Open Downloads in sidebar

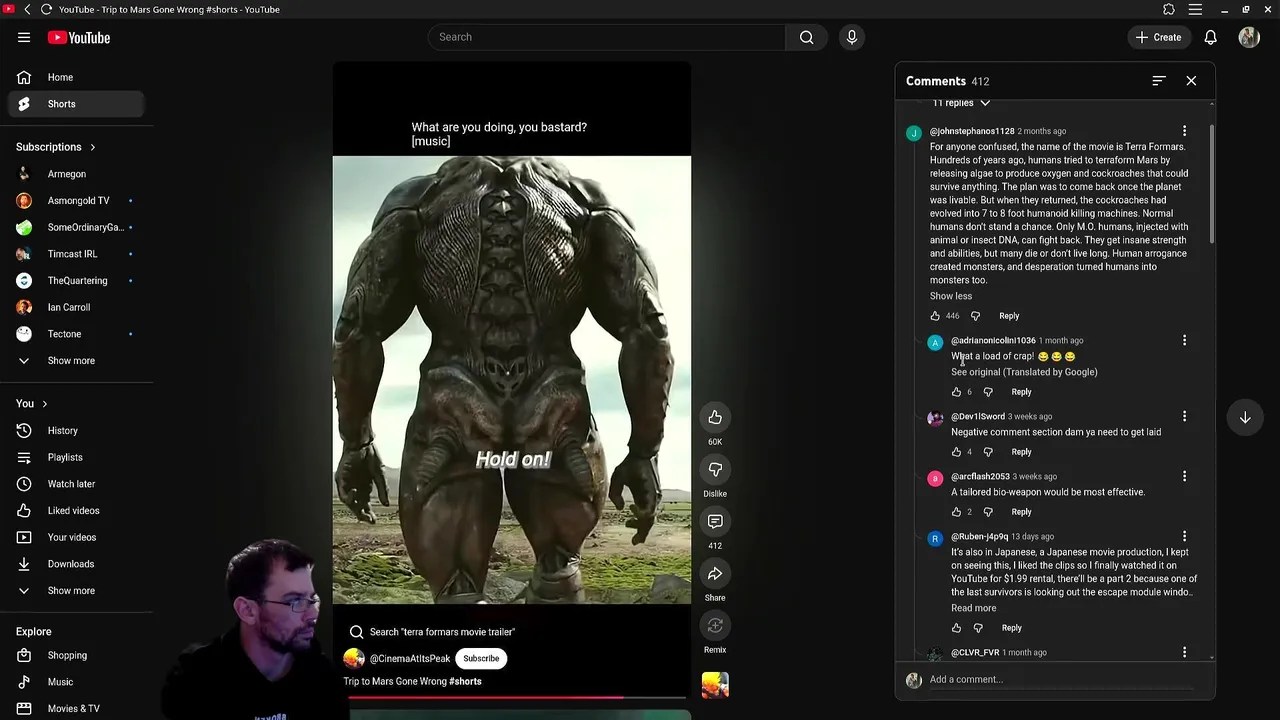(77, 564)
